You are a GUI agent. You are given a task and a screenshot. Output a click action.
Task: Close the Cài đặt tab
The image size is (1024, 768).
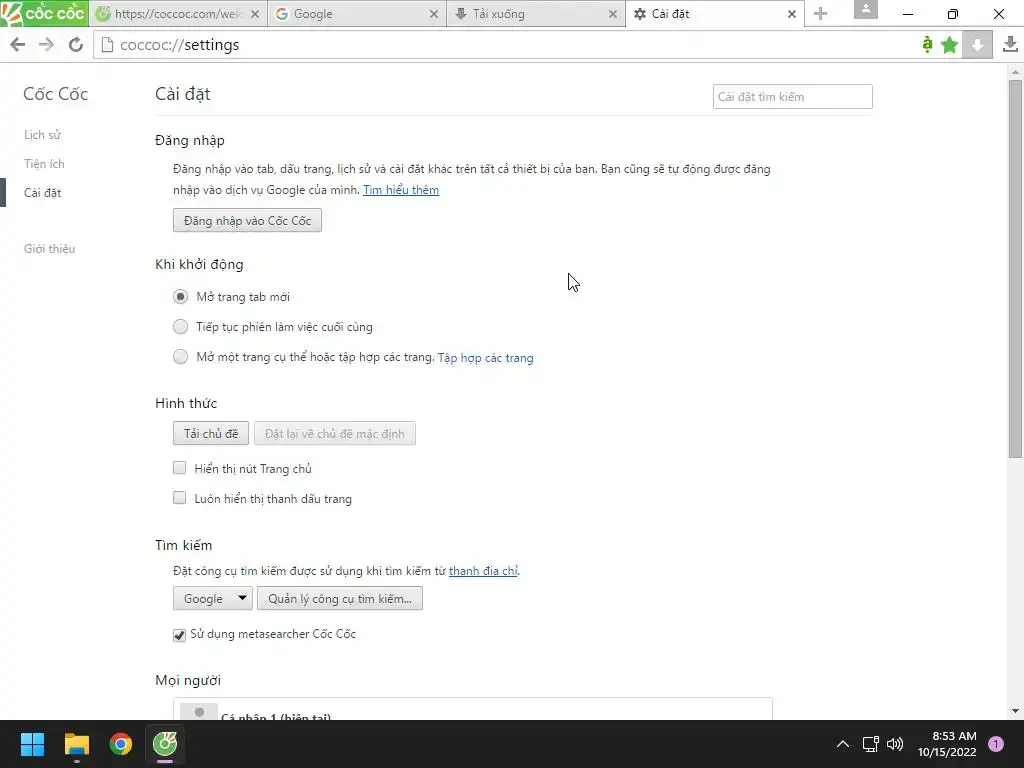(x=792, y=14)
